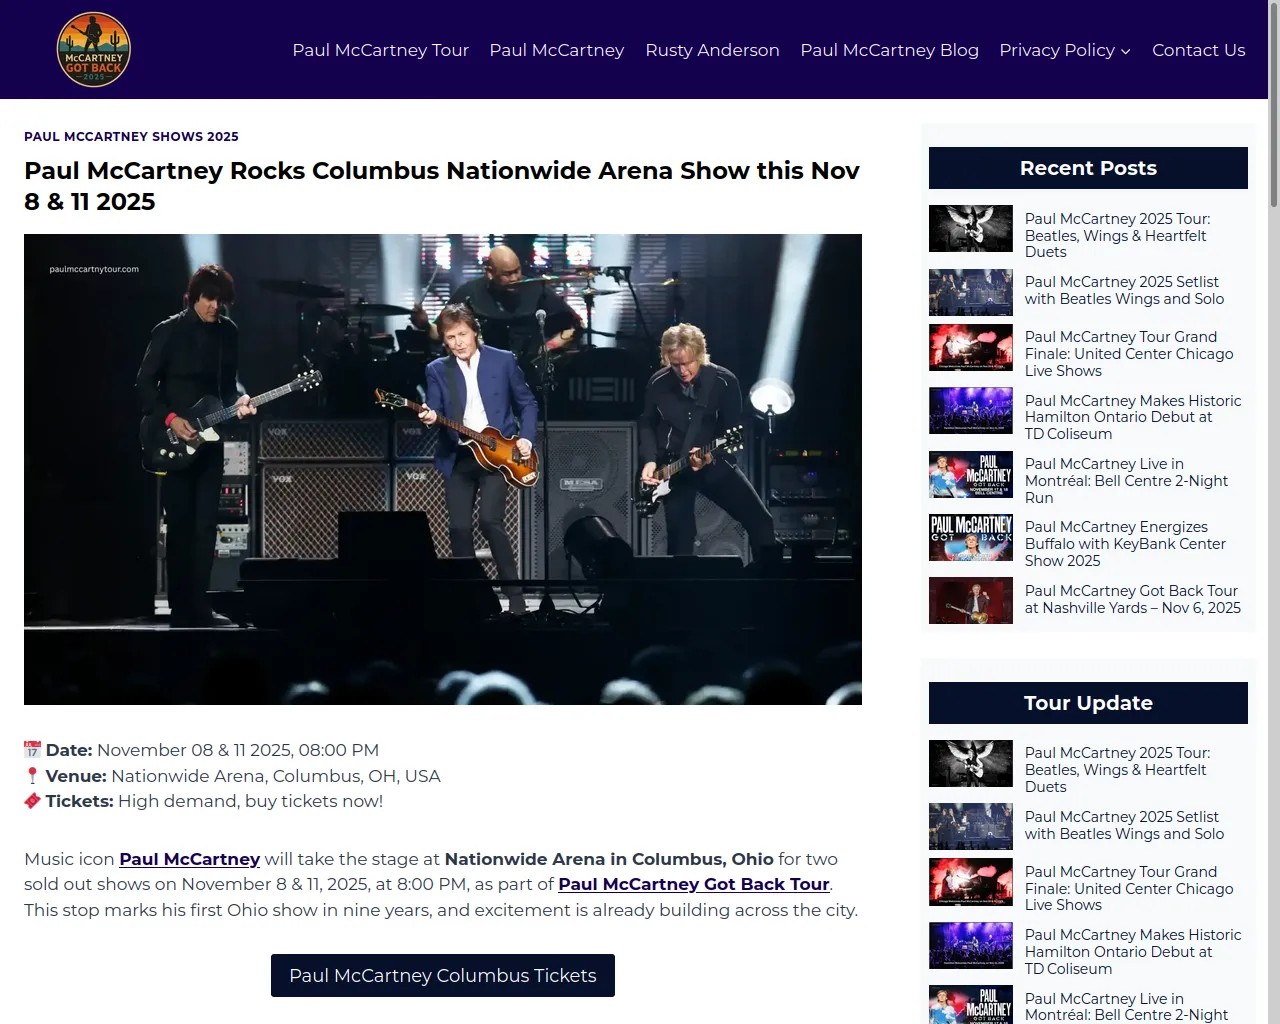Open the Recent Posts Nashville Yards post thumbnail
The width and height of the screenshot is (1280, 1024).
pos(971,600)
